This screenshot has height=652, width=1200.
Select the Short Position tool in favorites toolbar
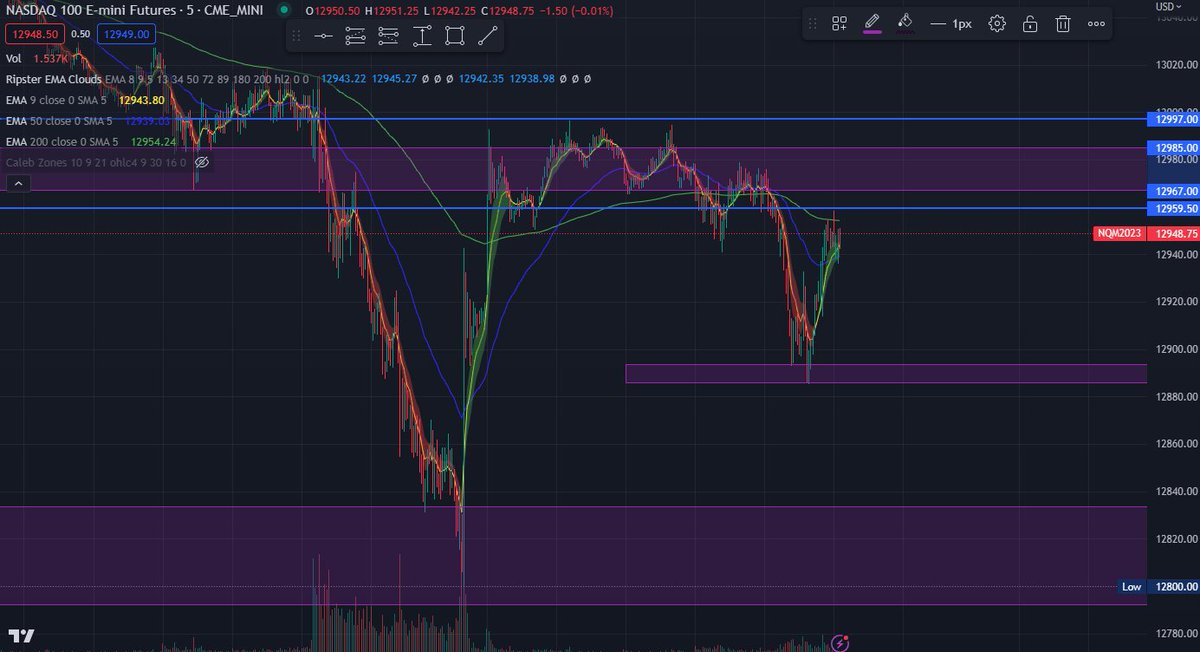pyautogui.click(x=389, y=36)
